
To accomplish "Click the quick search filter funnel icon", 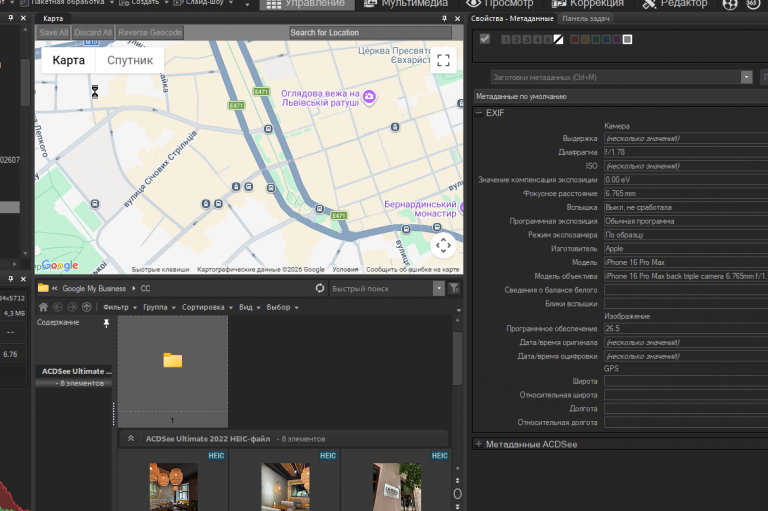I will tap(455, 288).
